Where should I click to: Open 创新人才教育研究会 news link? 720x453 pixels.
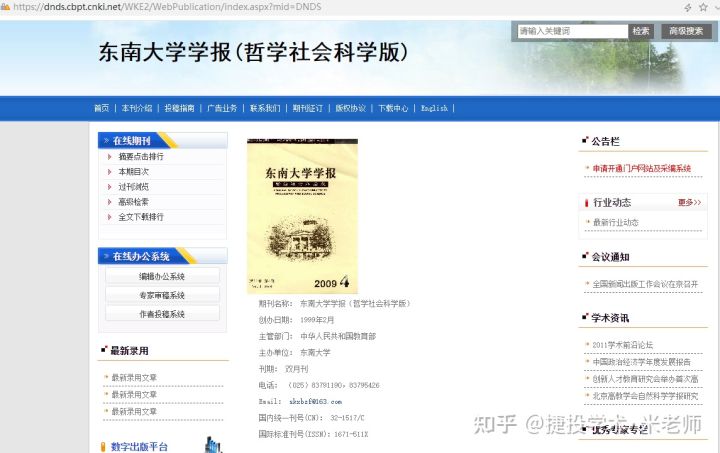point(645,379)
